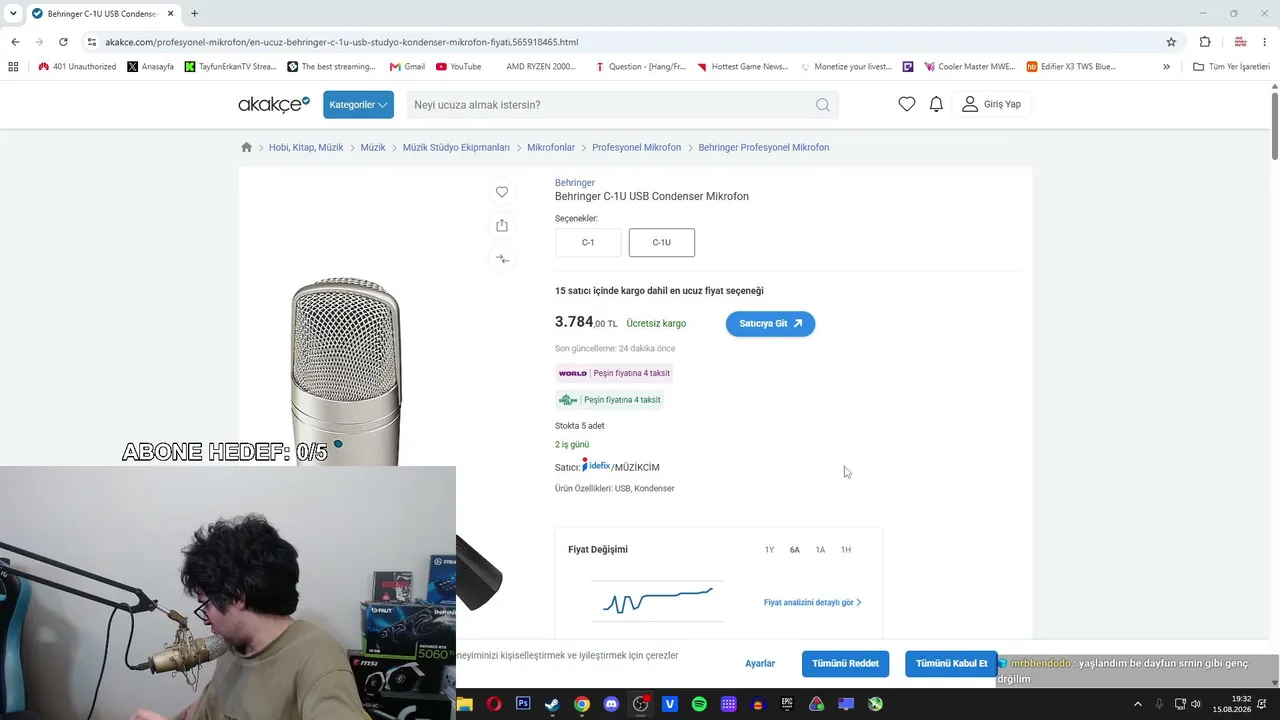
Task: Open Opera from taskbar
Action: (494, 704)
